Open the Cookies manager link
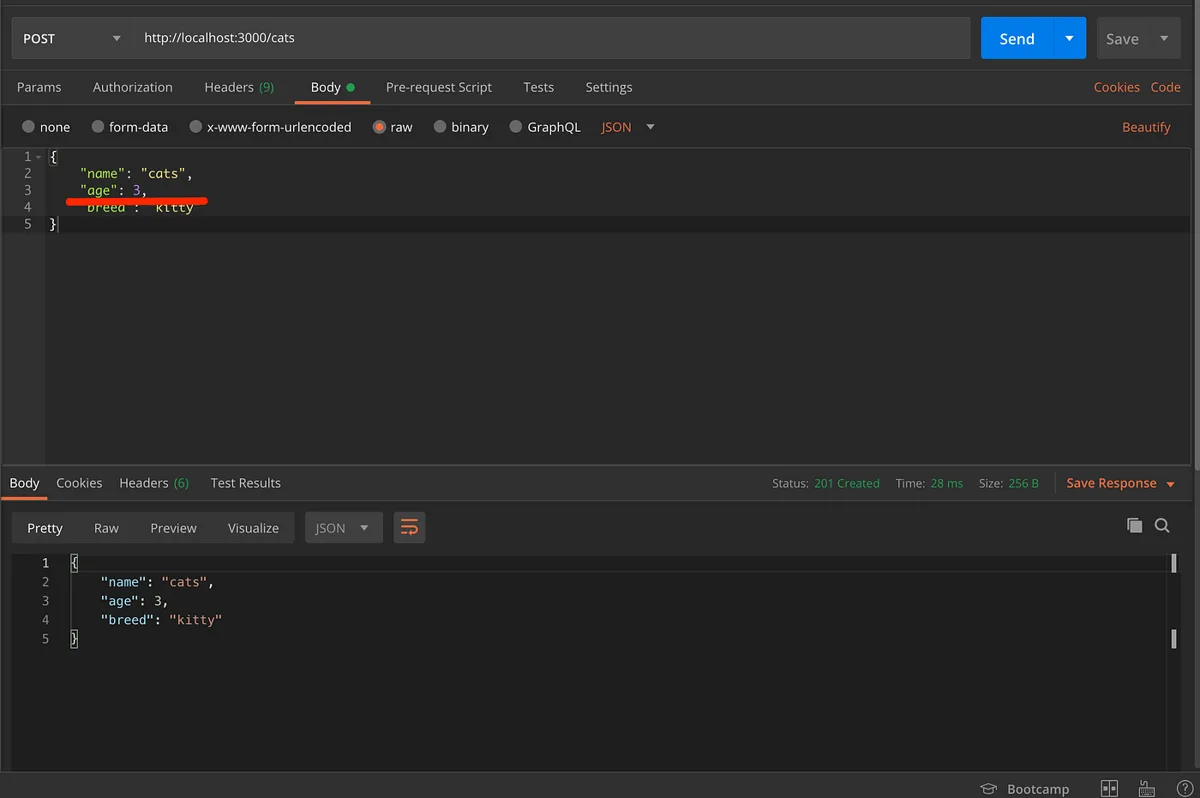The image size is (1200, 798). pos(1117,87)
